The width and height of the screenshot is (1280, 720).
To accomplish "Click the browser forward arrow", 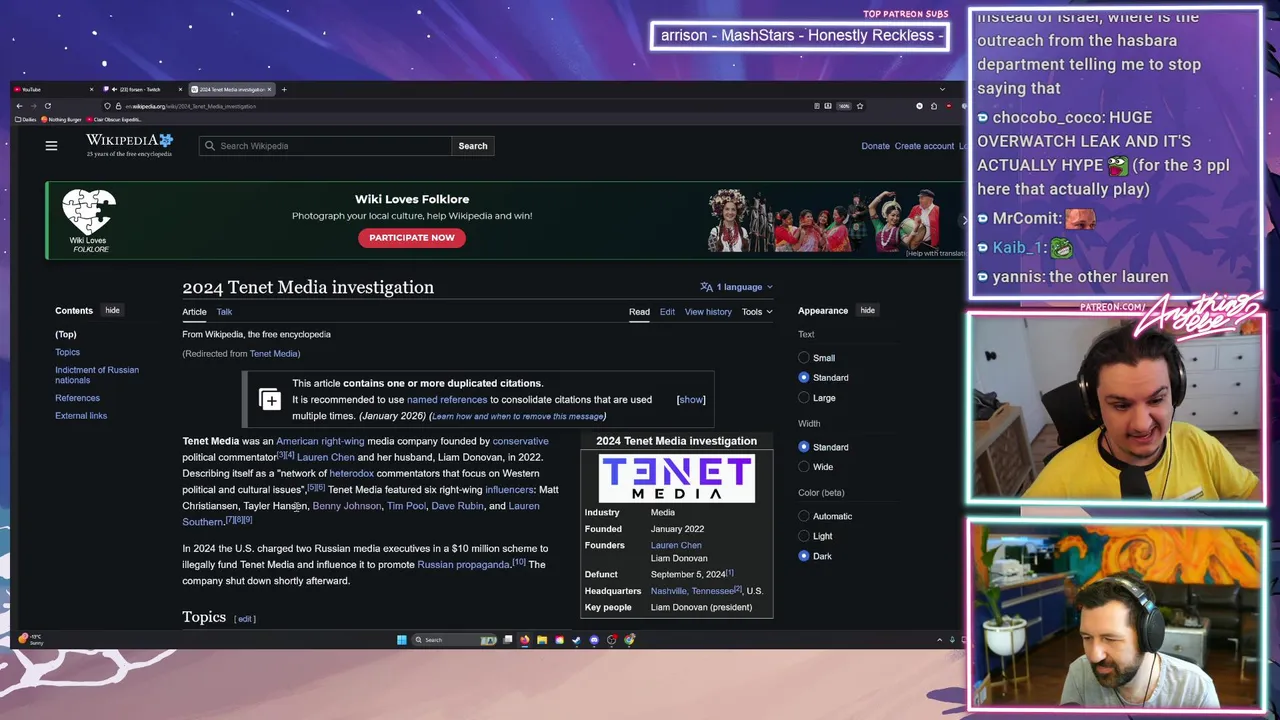I will click(x=33, y=106).
